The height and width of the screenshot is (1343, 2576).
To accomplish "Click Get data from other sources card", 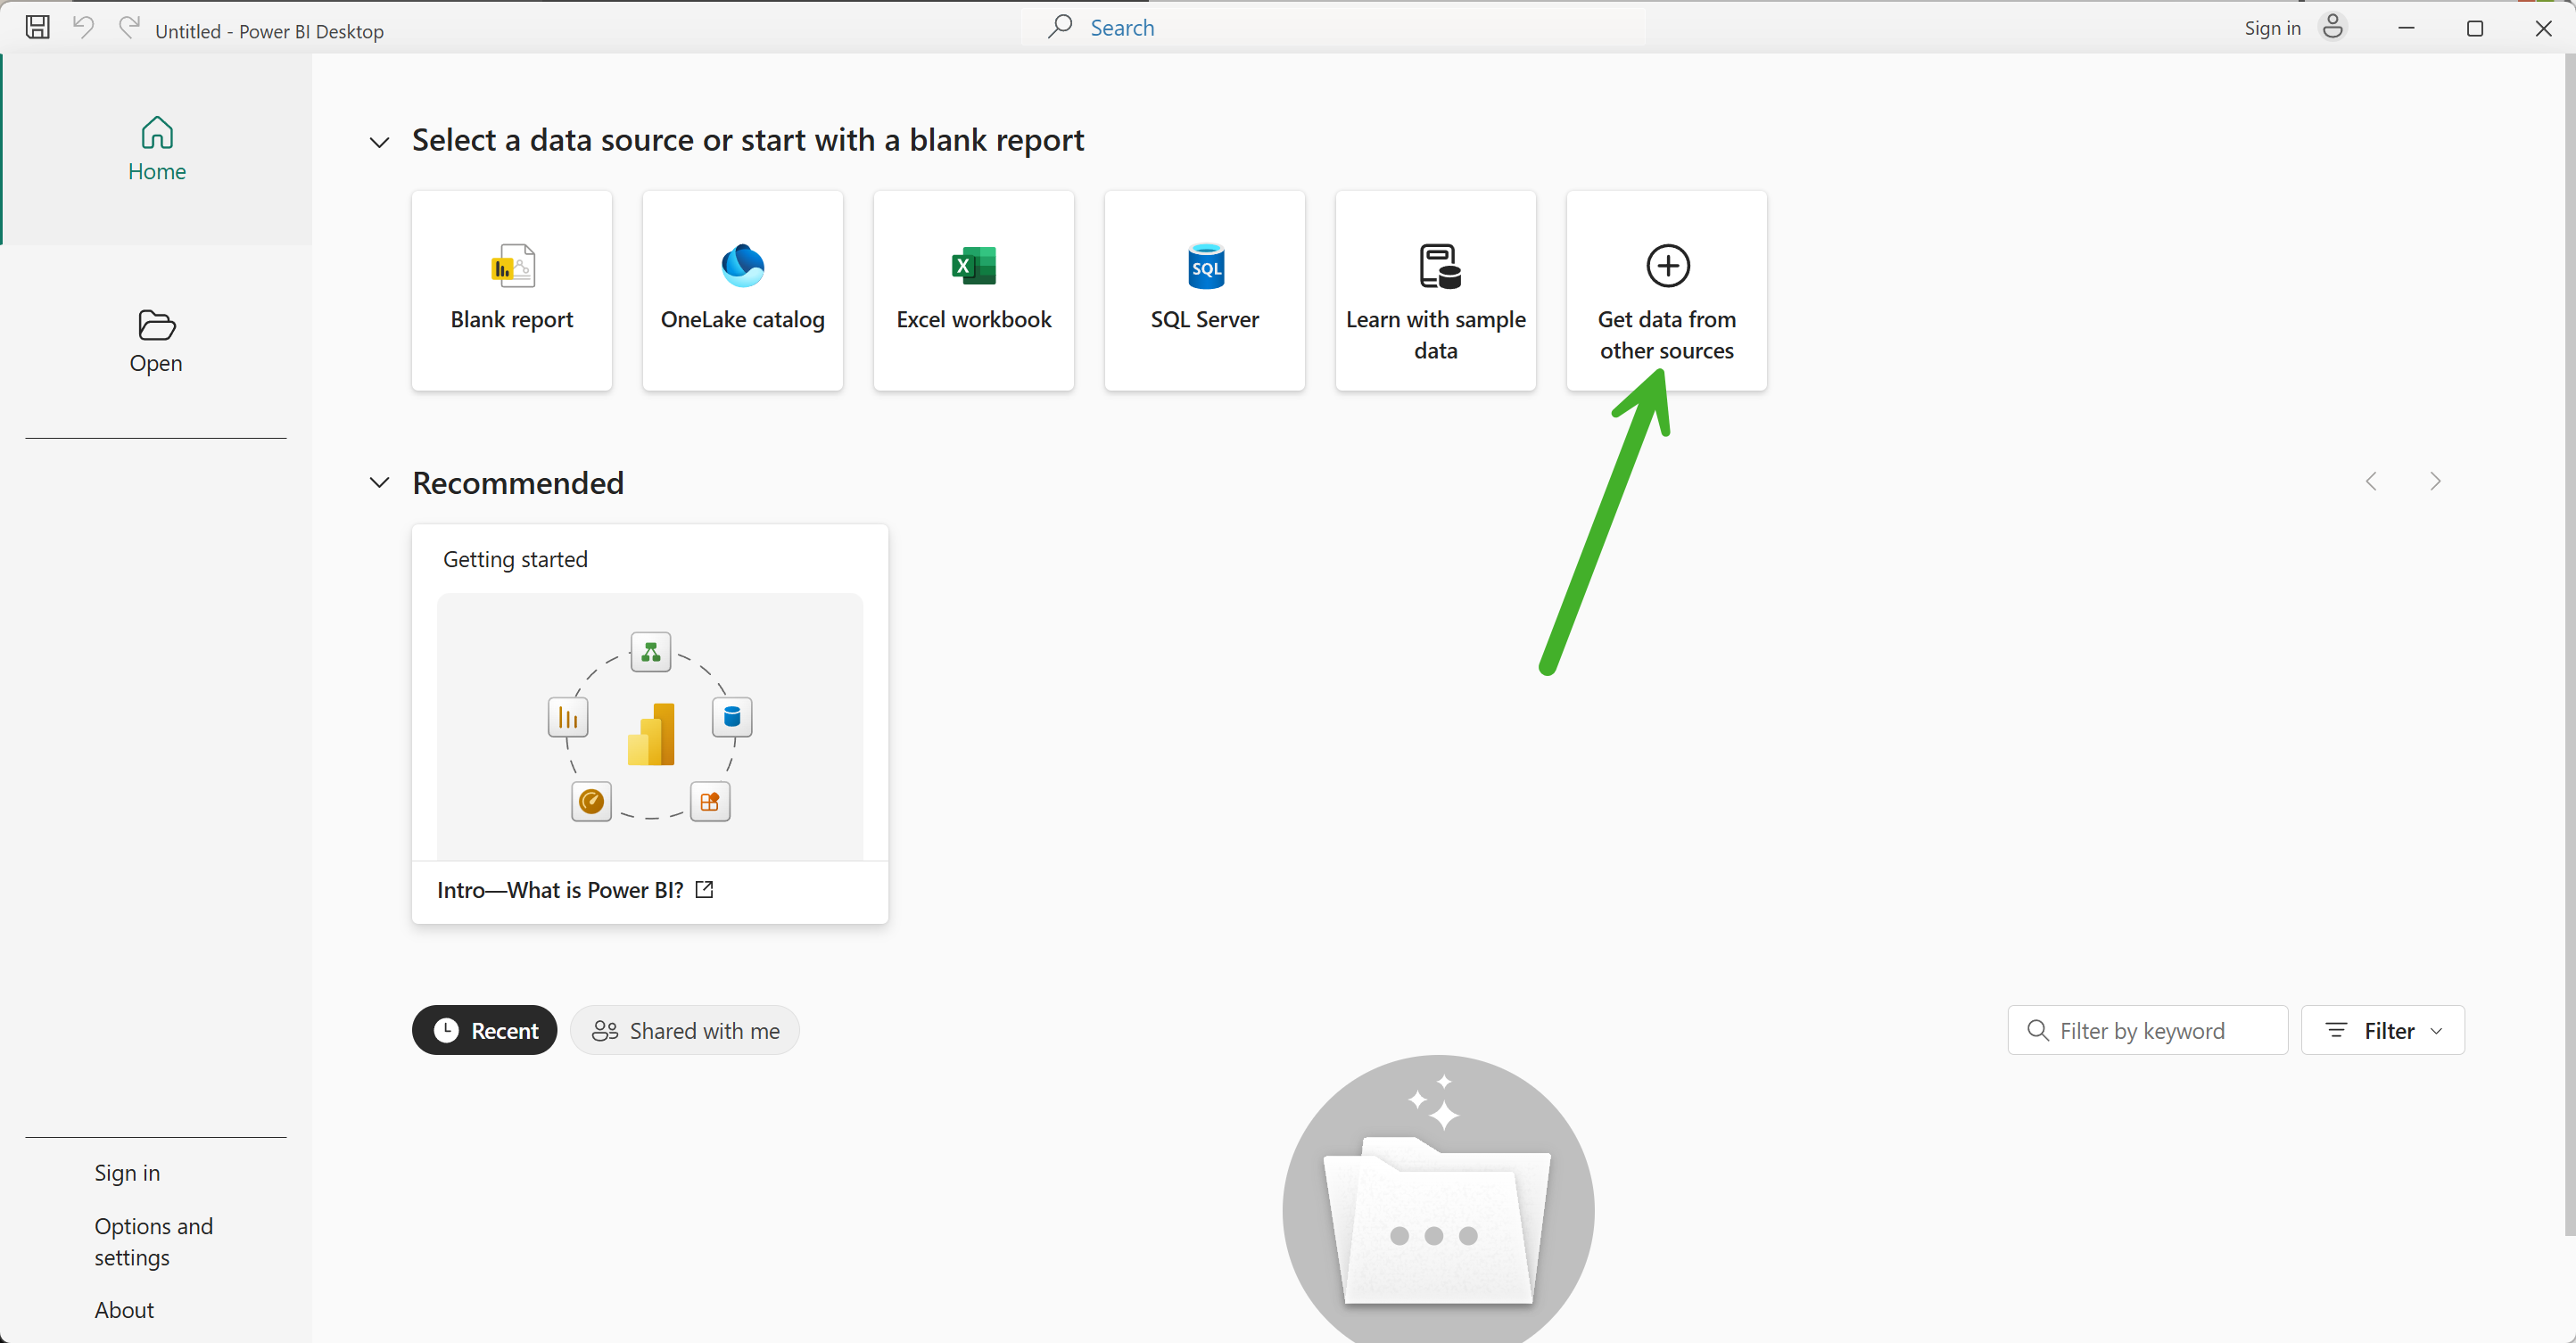I will coord(1667,290).
